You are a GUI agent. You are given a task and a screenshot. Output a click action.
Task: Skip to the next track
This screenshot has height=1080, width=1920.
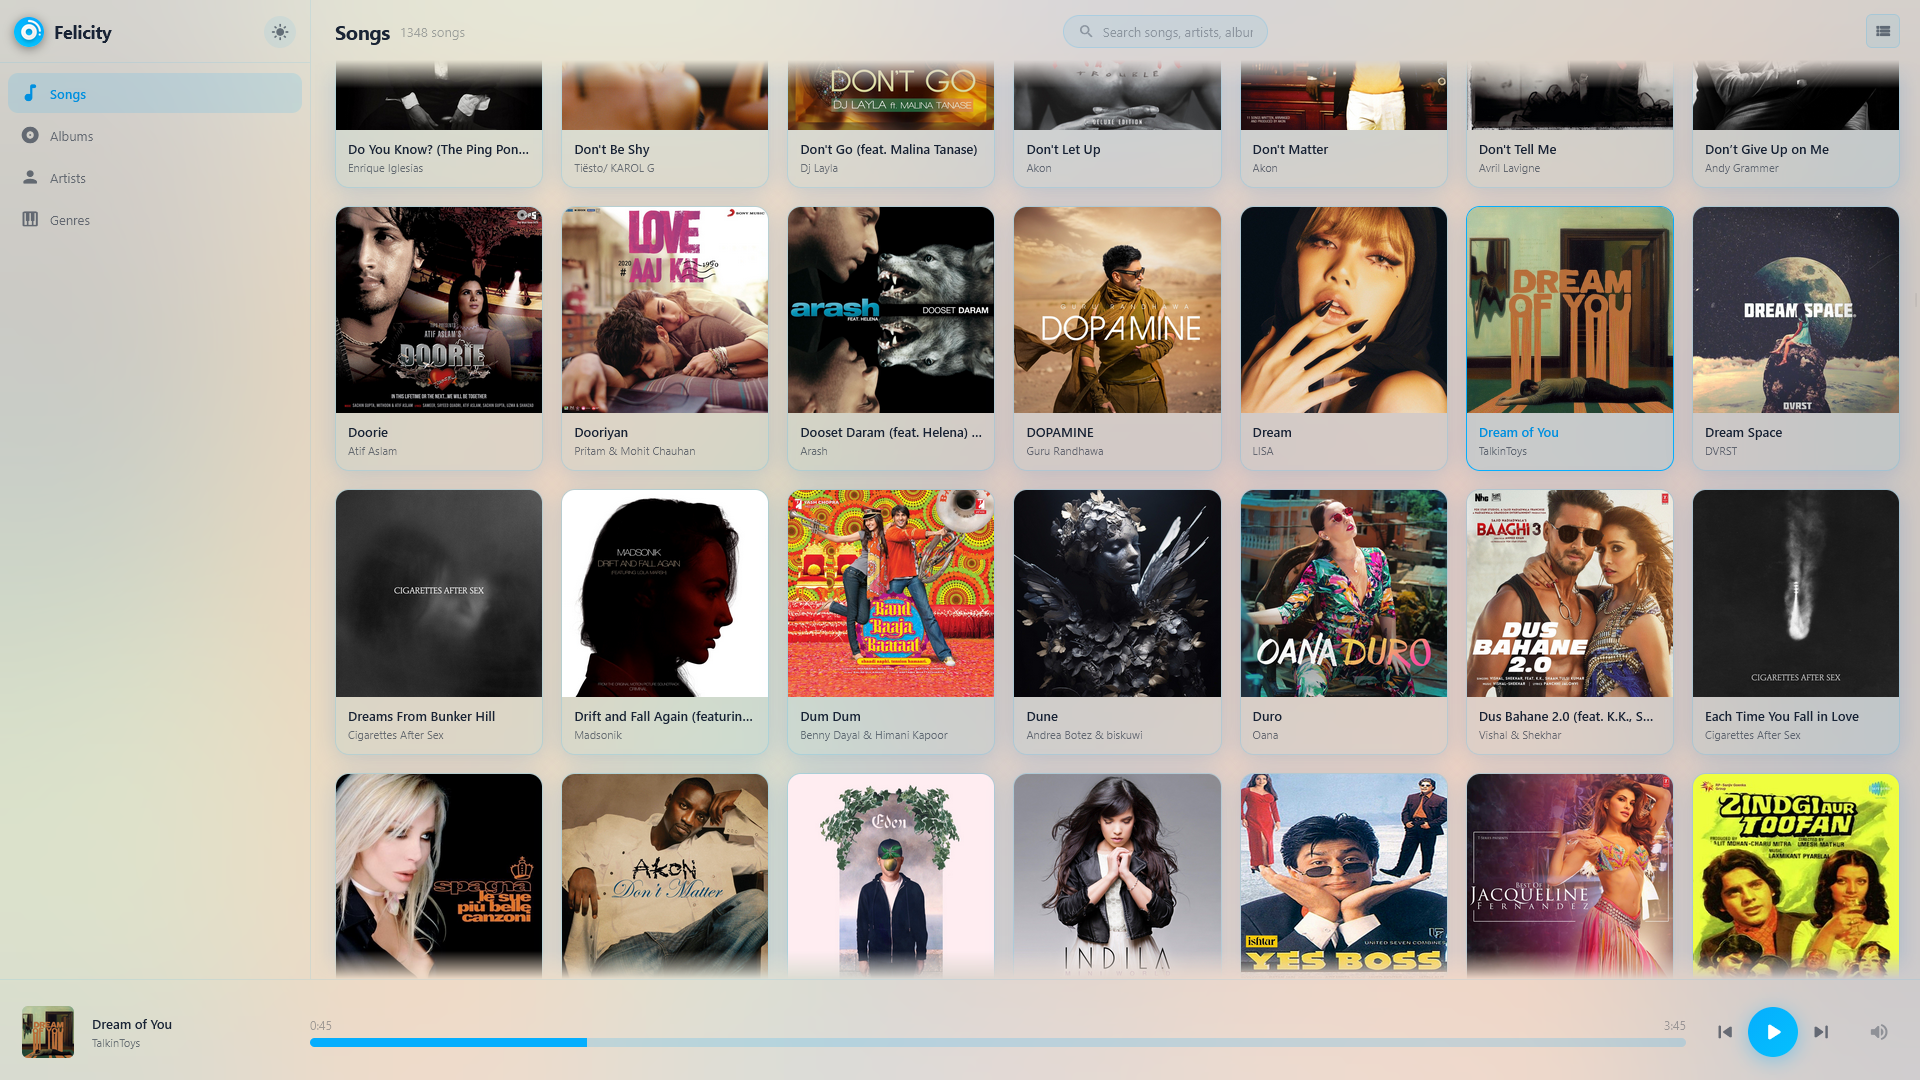tap(1821, 1032)
